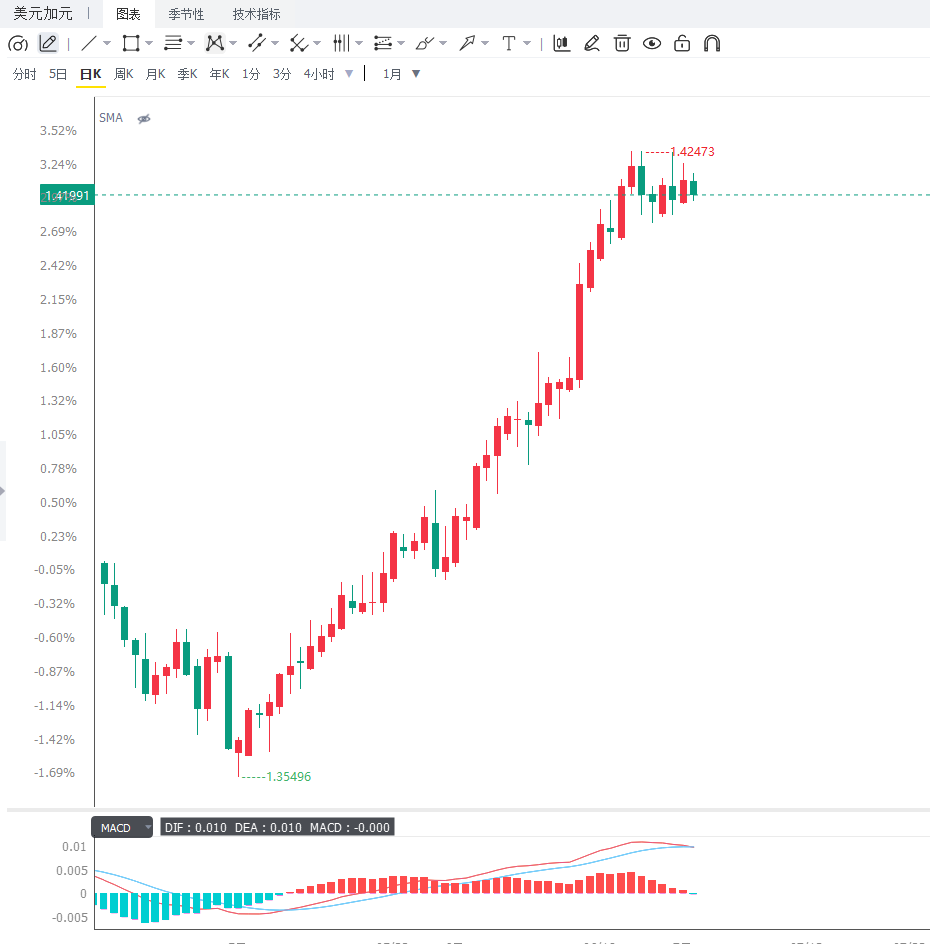Viewport: 930px width, 944px height.
Task: Open the line tool dropdown arrow
Action: [x=107, y=43]
